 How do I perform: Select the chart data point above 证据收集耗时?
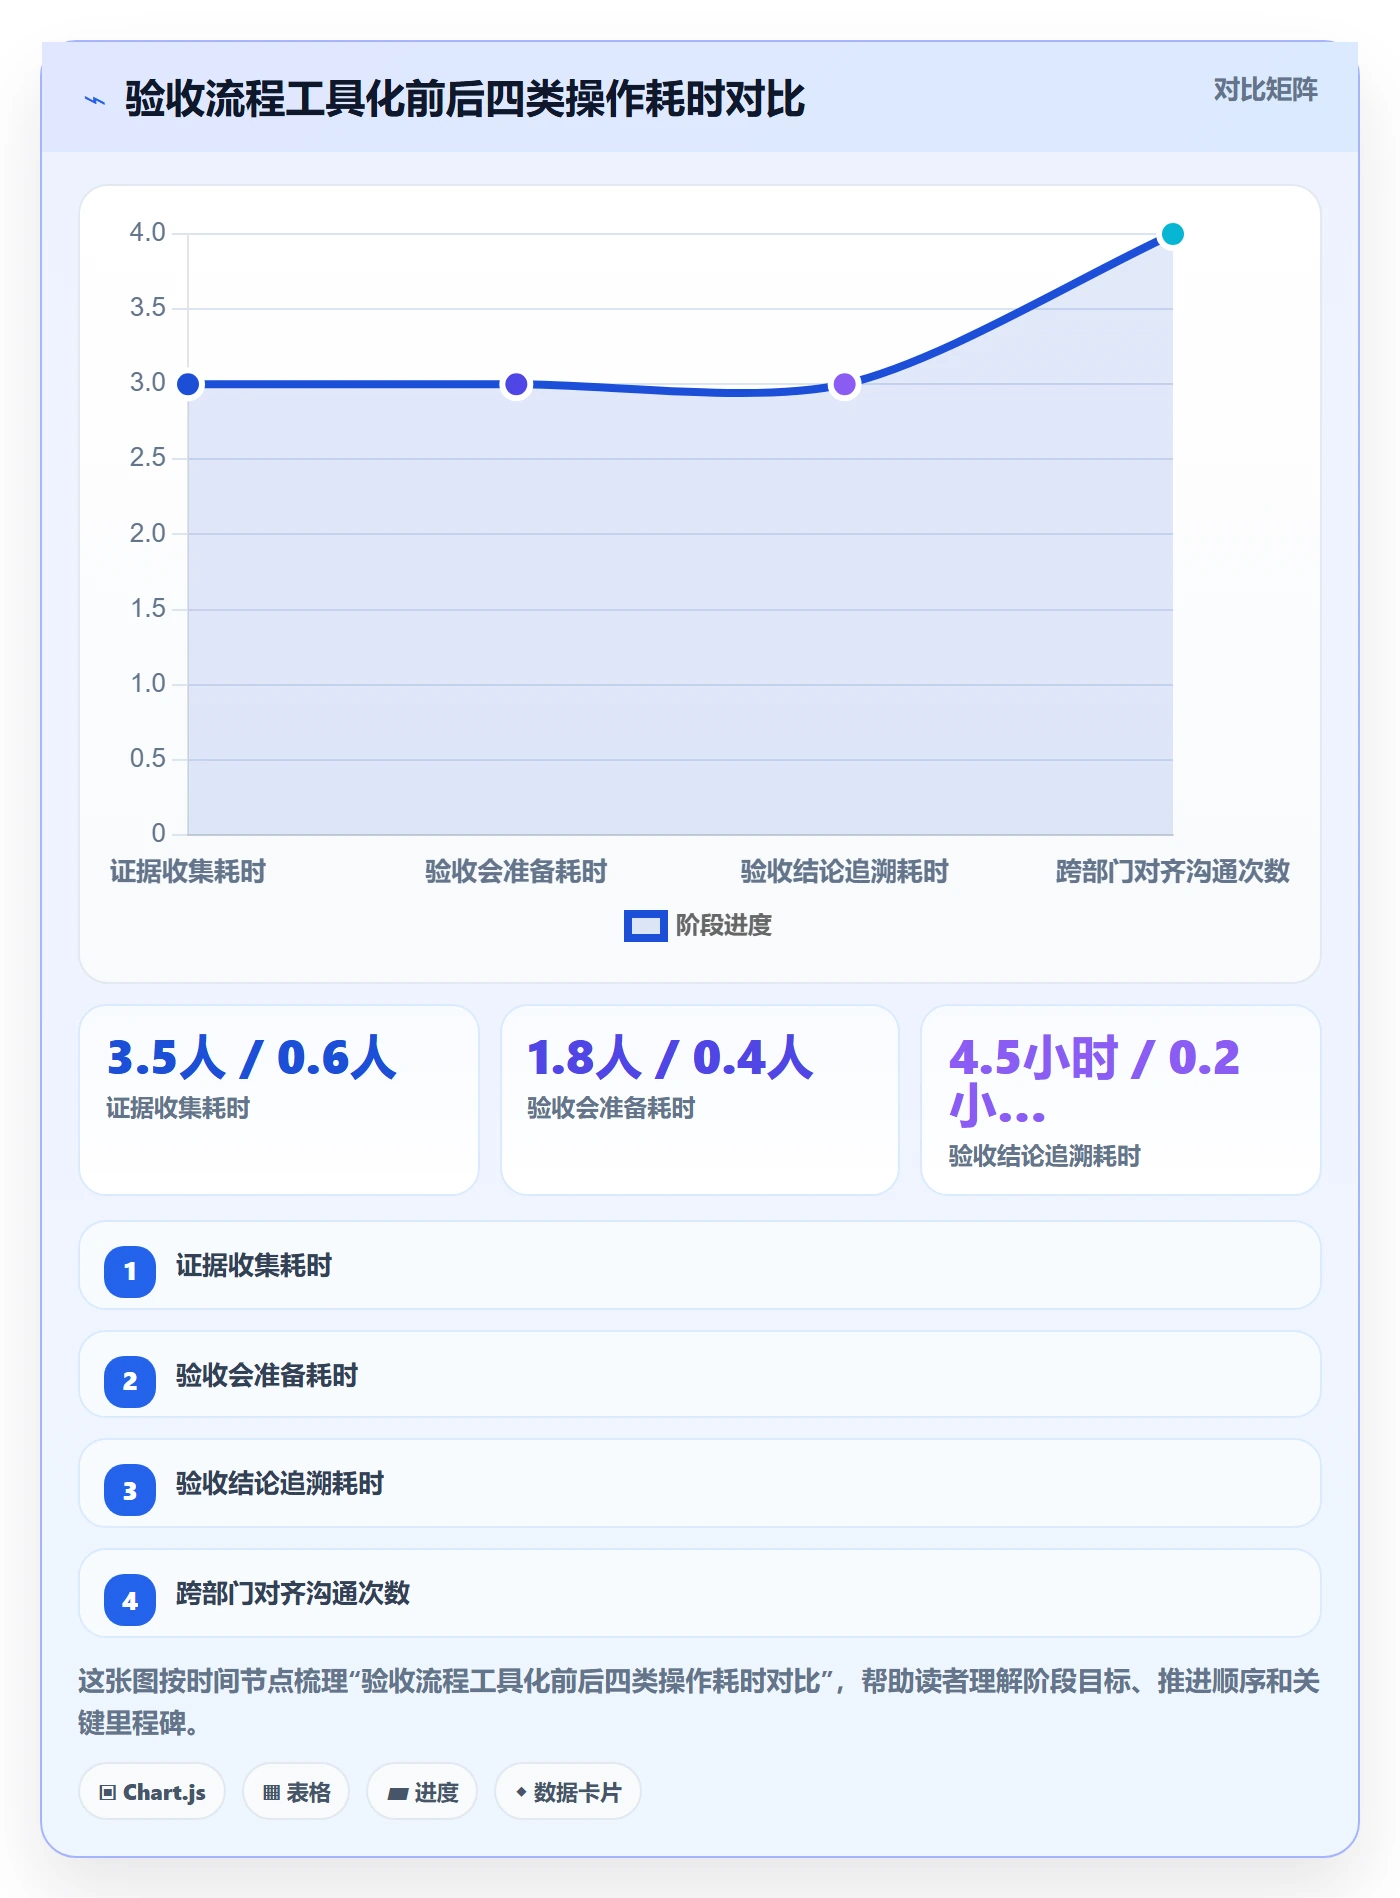coord(188,384)
